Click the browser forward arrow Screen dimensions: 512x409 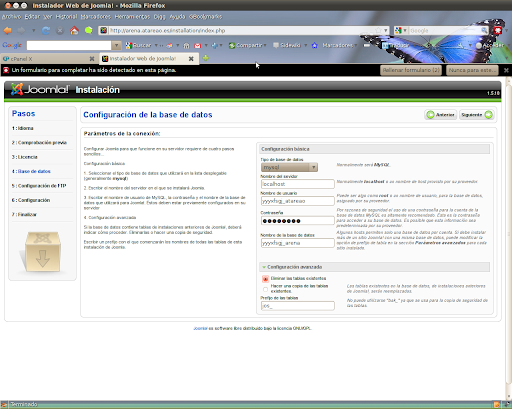21,31
